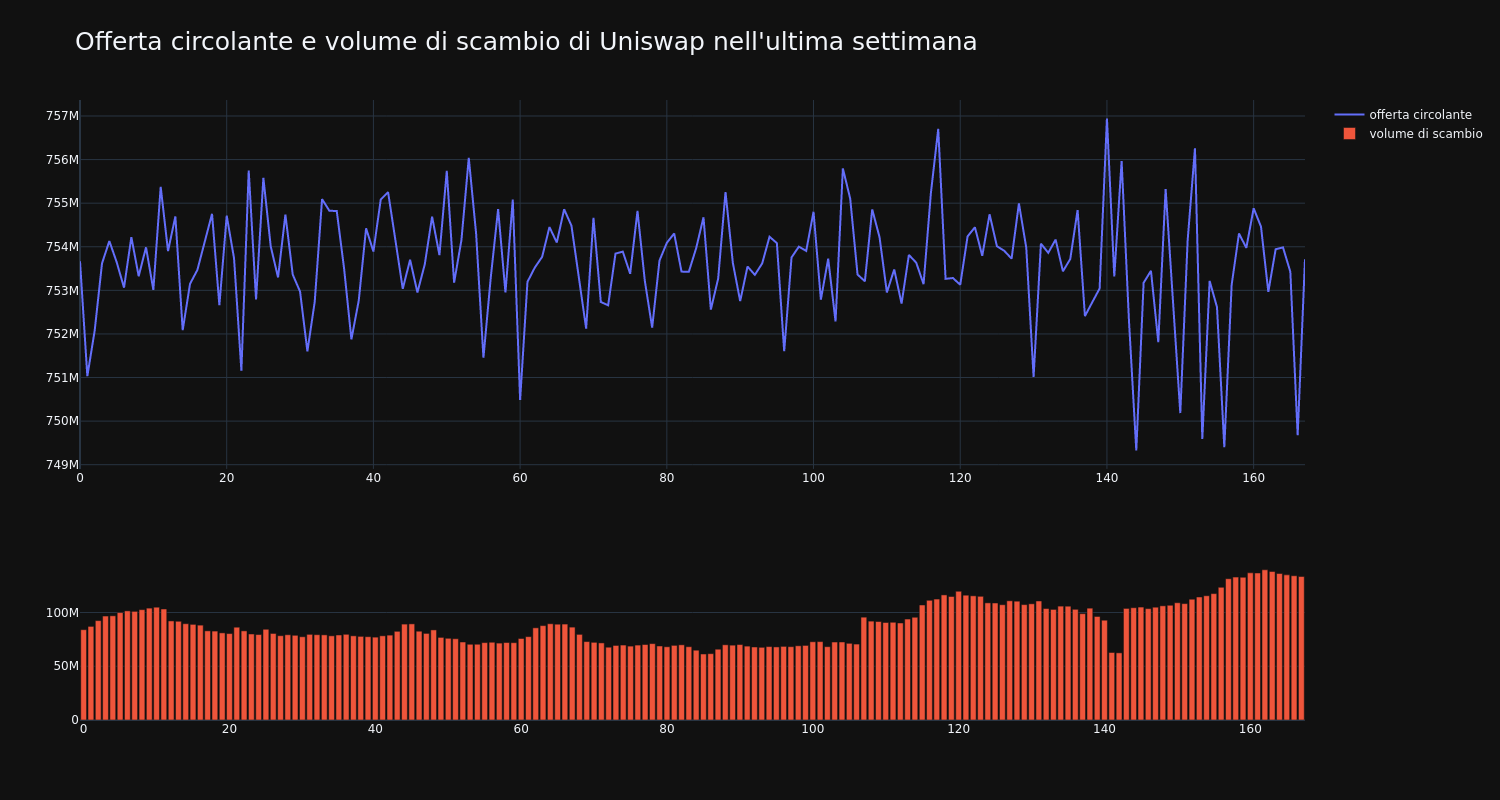Click x-axis tick 20 on upper chart
Viewport: 1500px width, 800px height.
[x=227, y=478]
